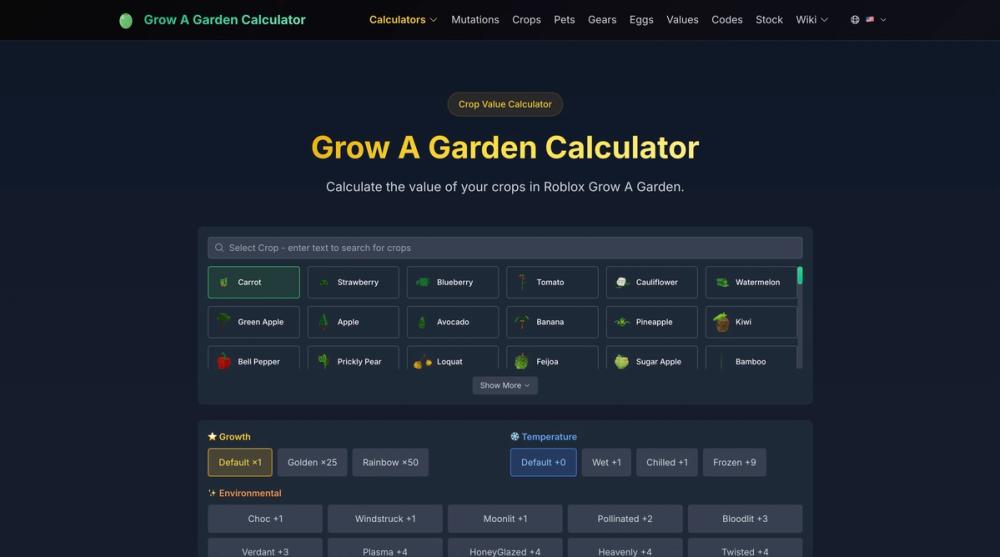Select the Avocado crop

pyautogui.click(x=452, y=322)
